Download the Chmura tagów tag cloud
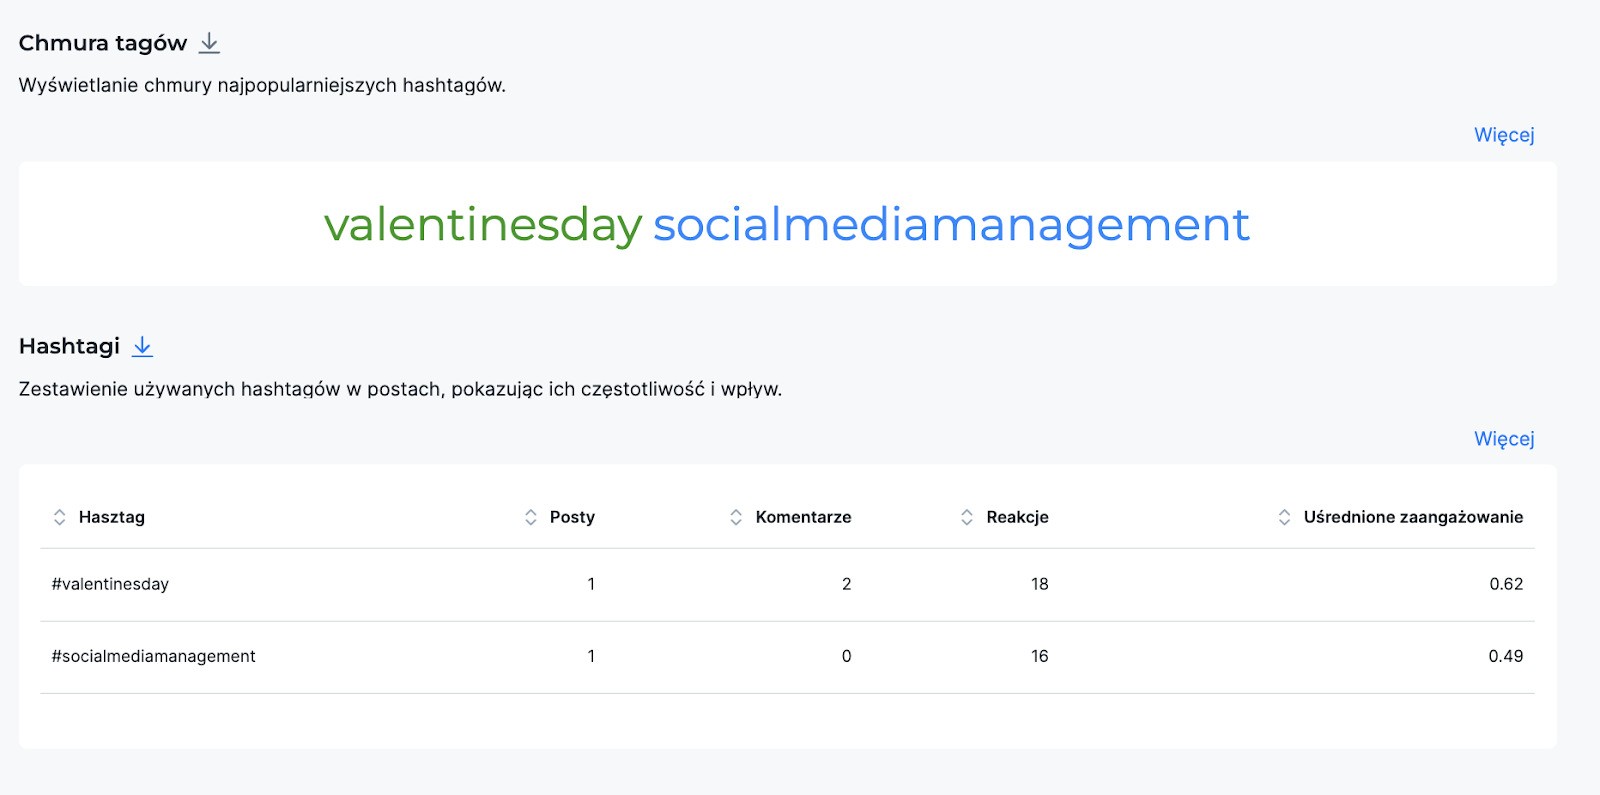This screenshot has height=795, width=1600. (x=209, y=43)
